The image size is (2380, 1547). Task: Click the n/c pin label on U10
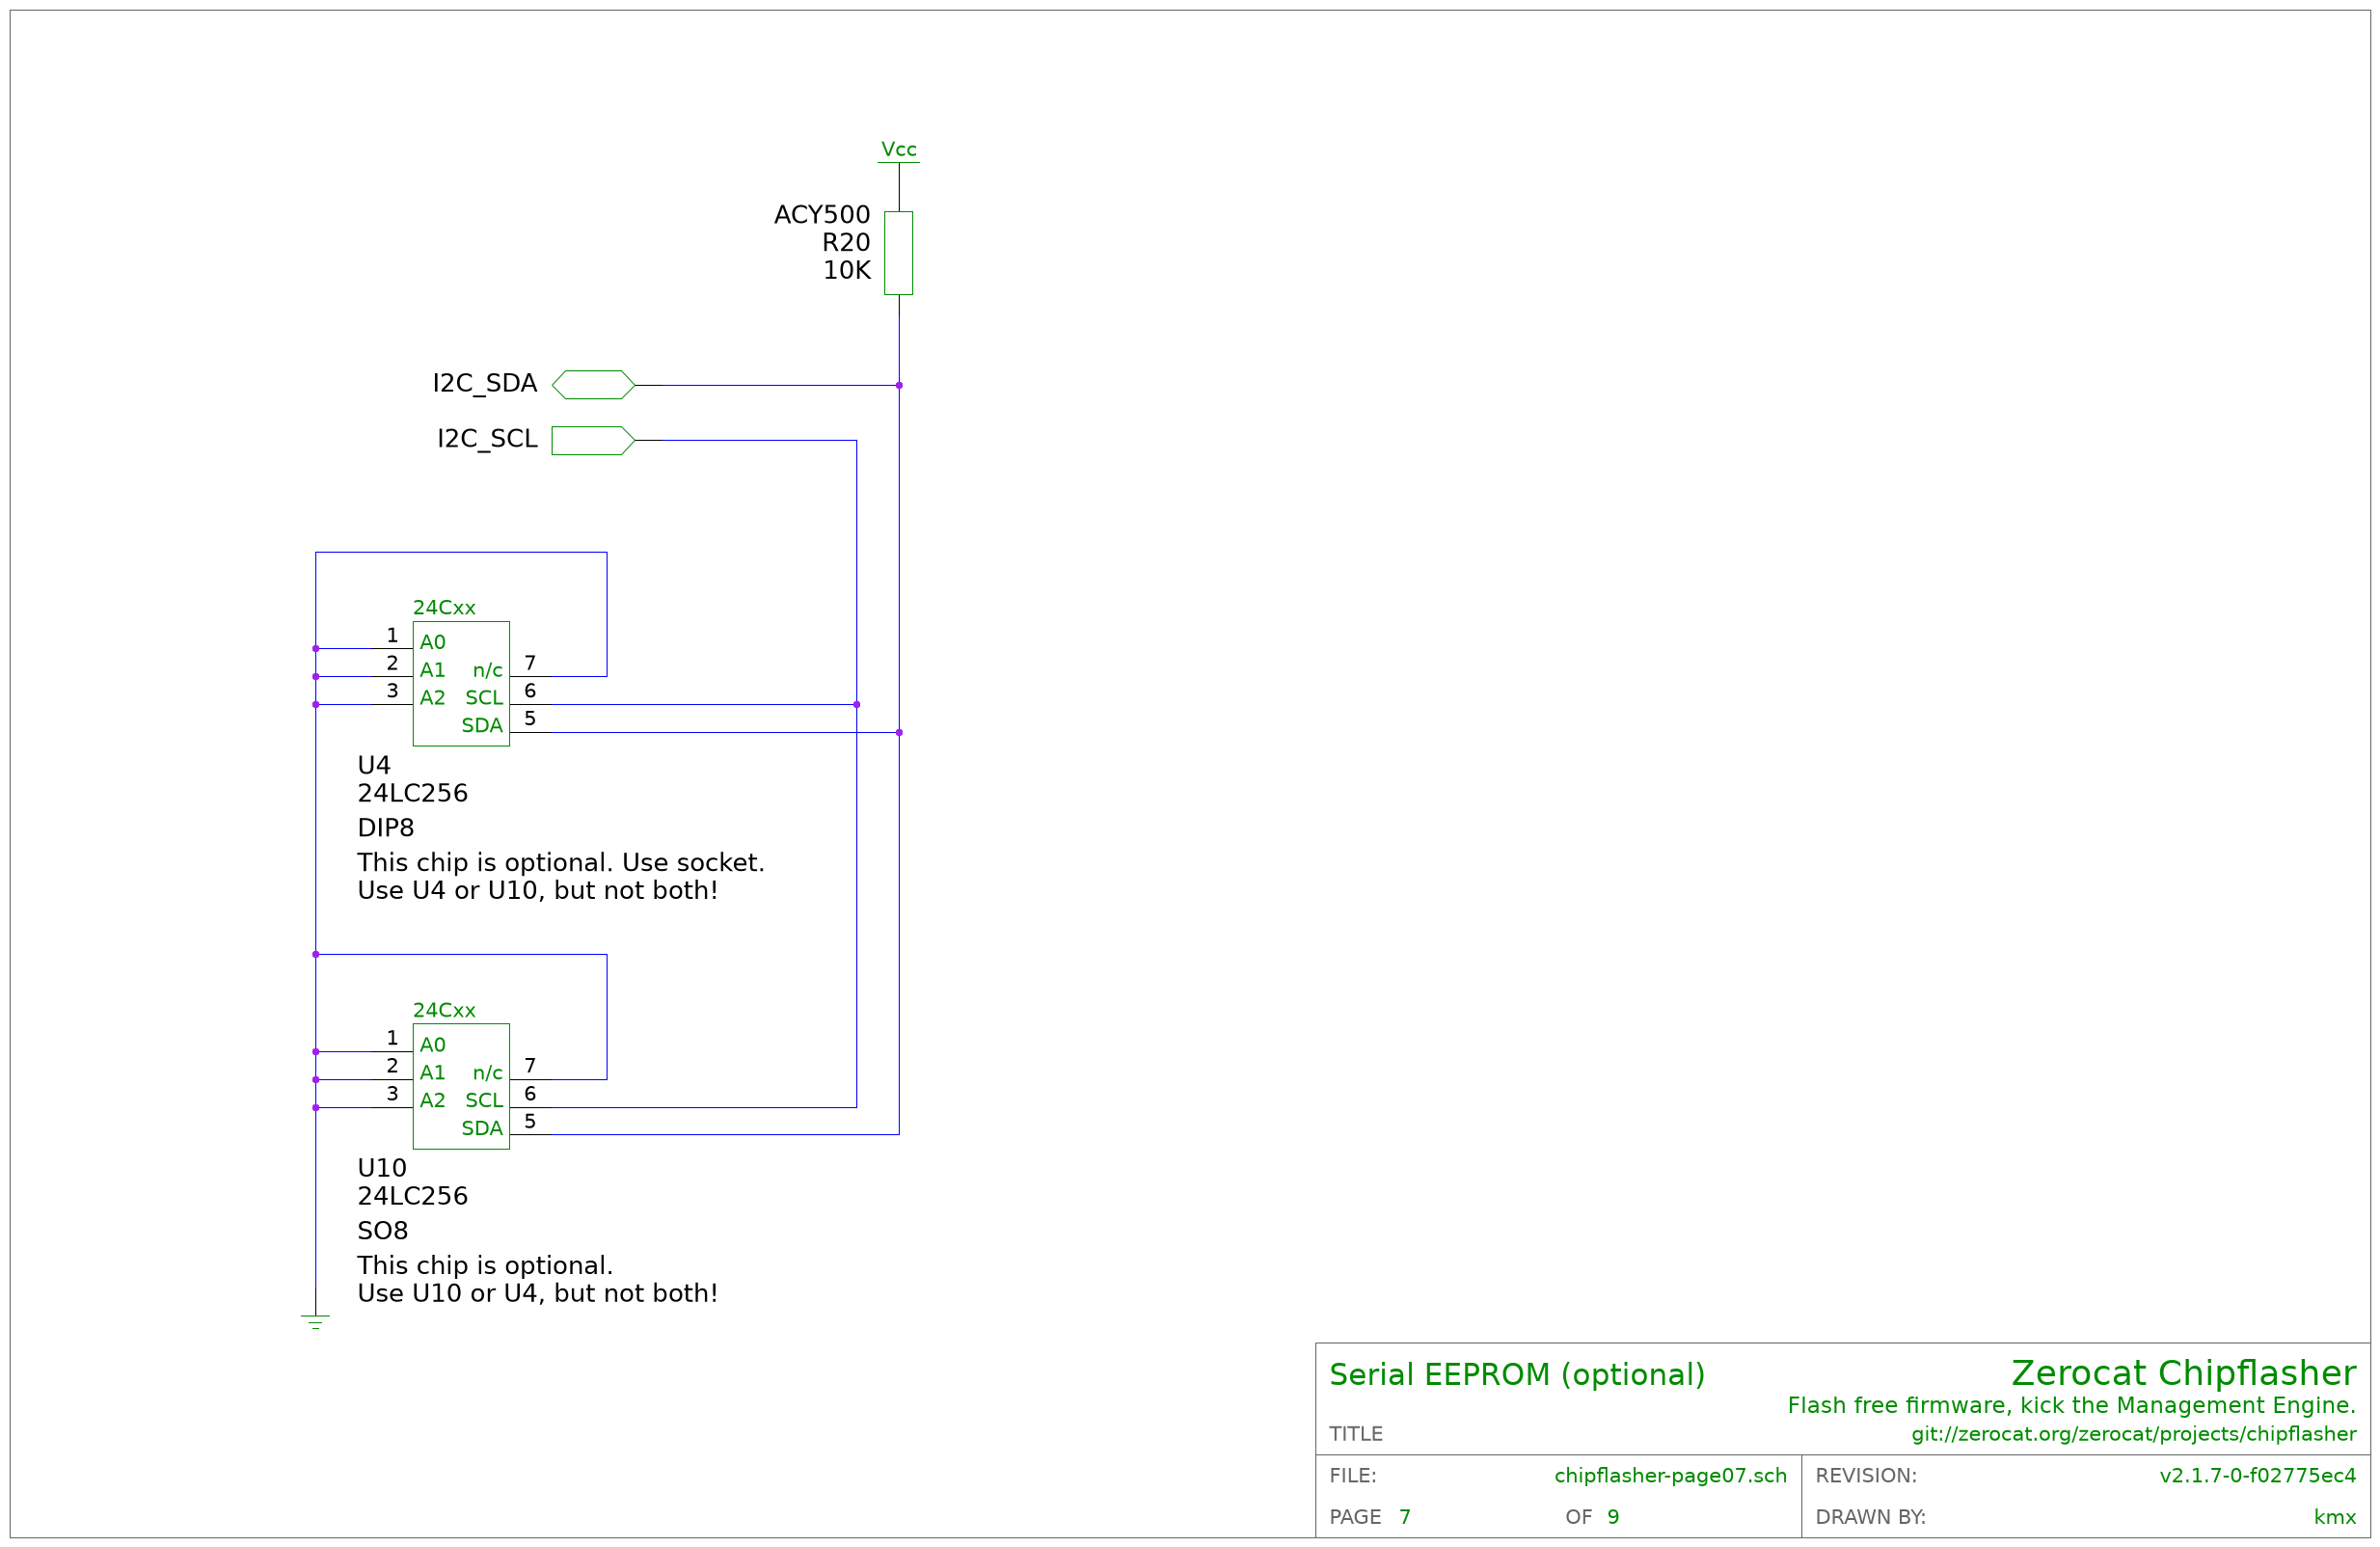(x=488, y=1073)
